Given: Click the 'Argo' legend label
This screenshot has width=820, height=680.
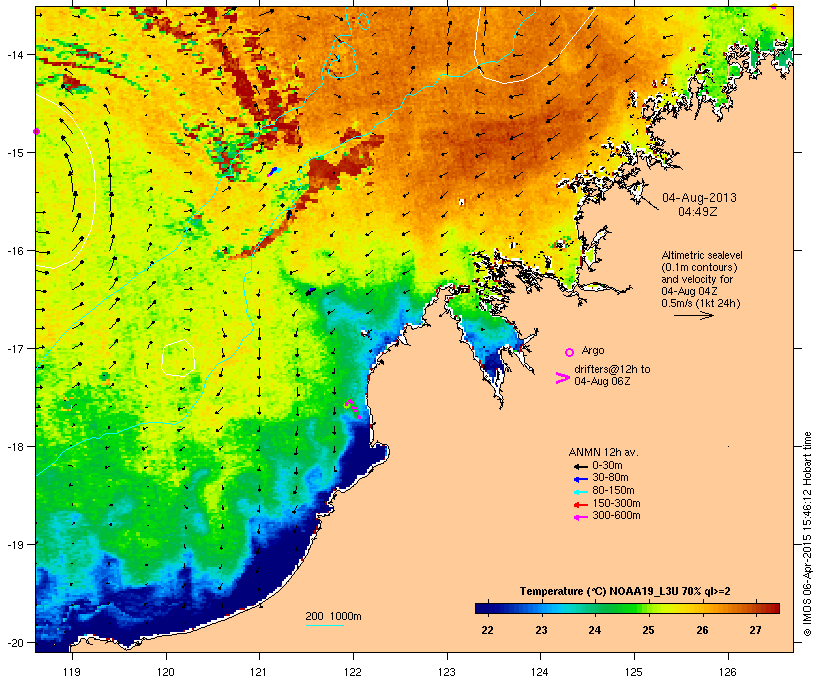Looking at the screenshot, I should [x=593, y=350].
